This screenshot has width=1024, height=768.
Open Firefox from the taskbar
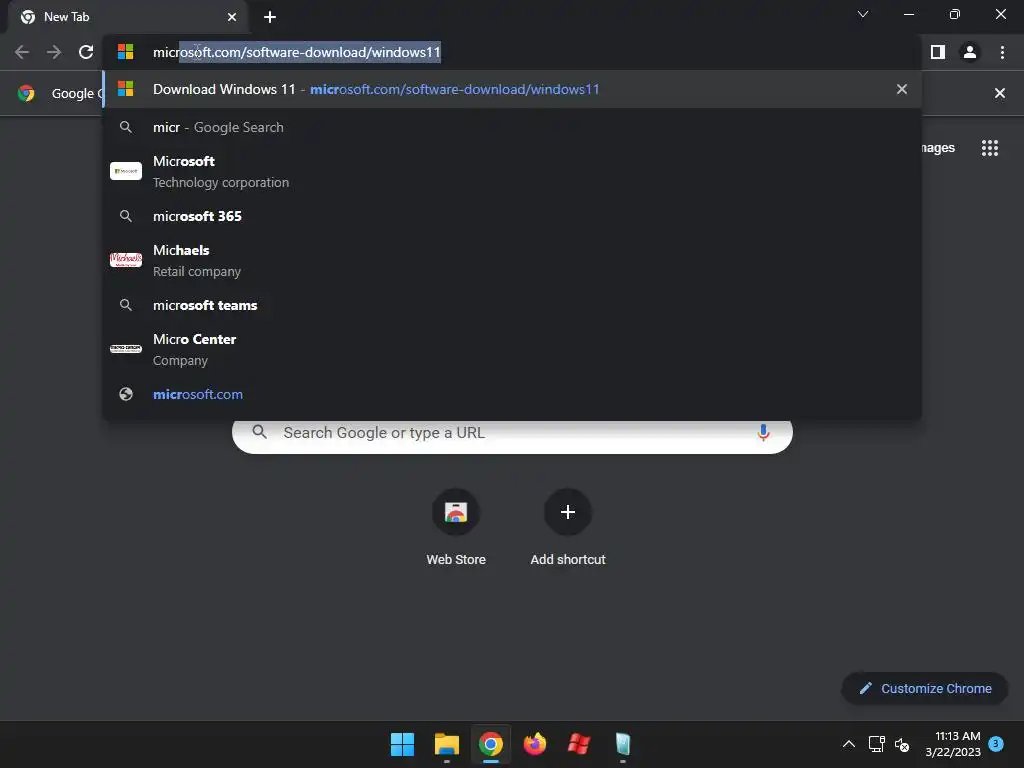pyautogui.click(x=535, y=744)
